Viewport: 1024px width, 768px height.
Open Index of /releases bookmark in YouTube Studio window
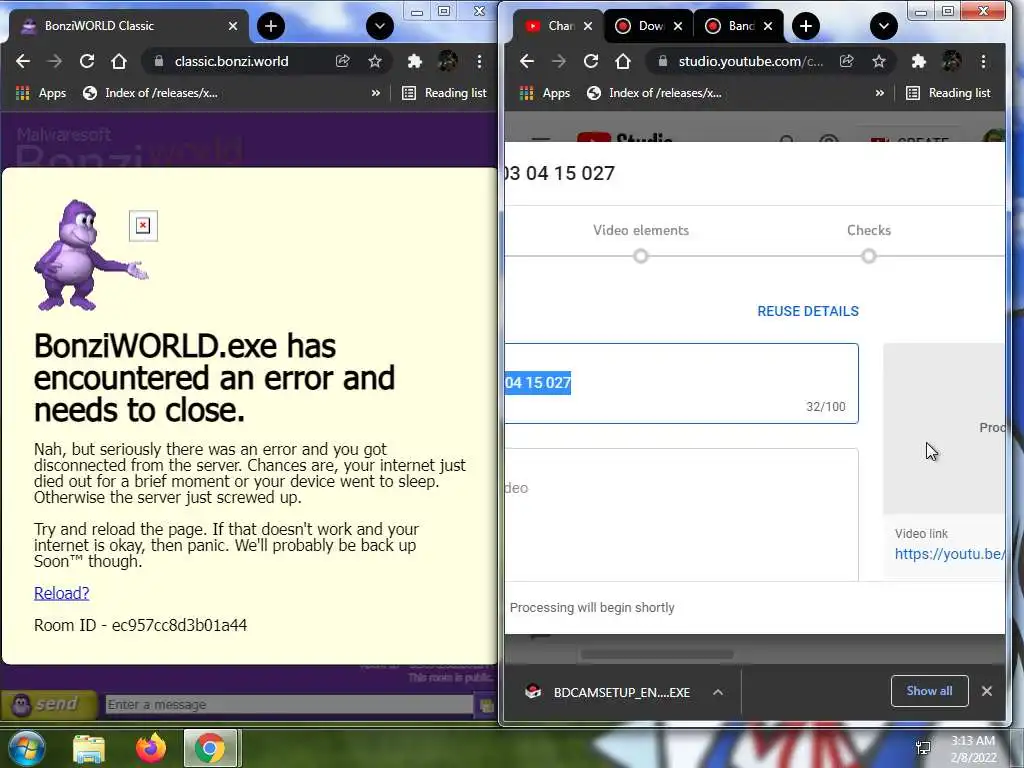(x=654, y=93)
